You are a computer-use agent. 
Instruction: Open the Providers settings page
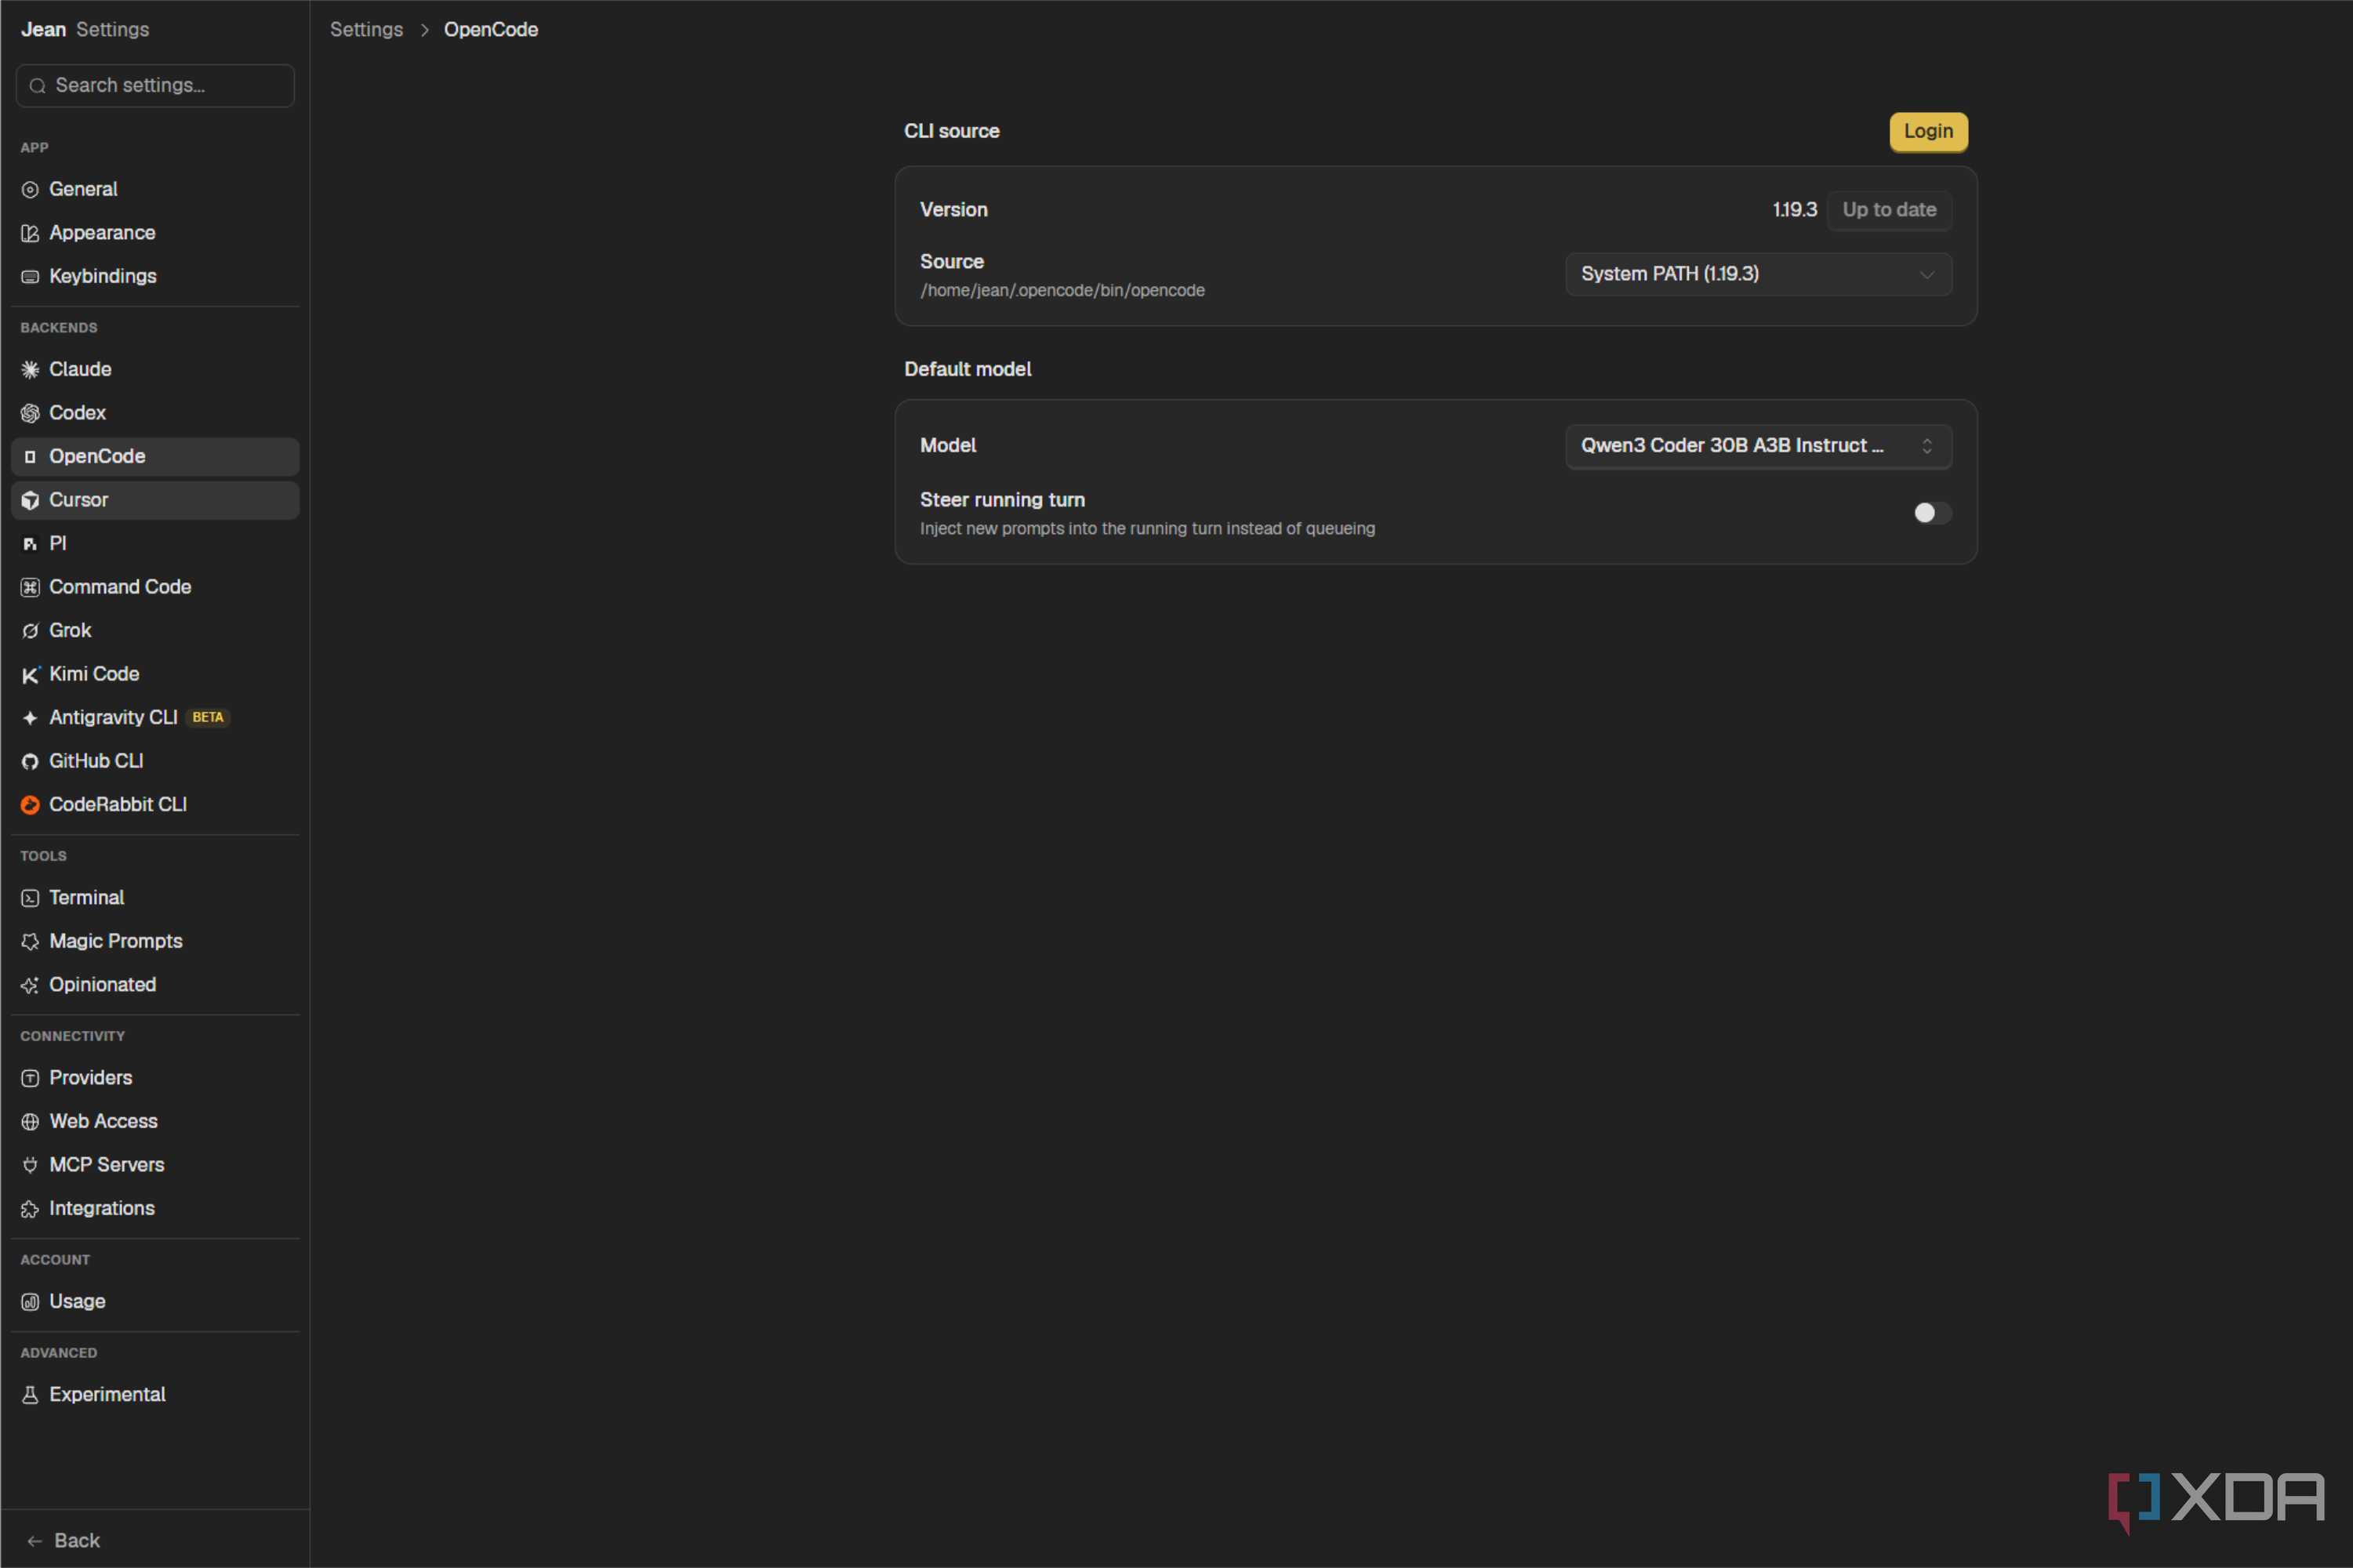coord(155,1078)
